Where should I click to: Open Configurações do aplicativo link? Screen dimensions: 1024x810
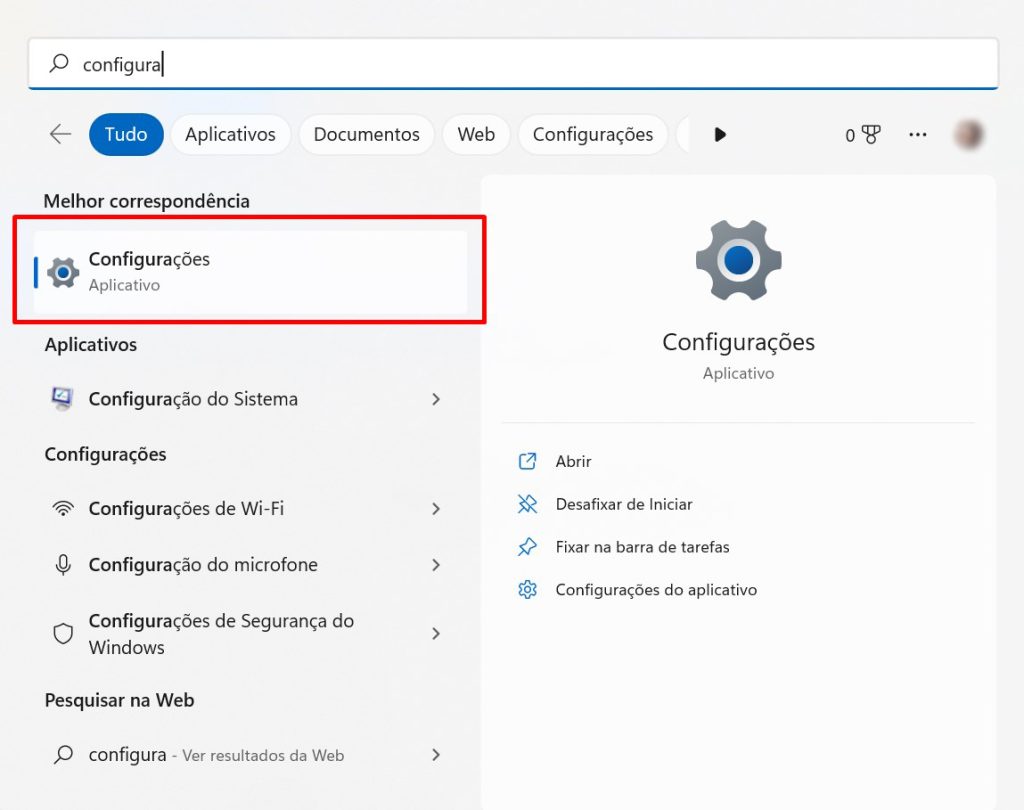pos(656,590)
